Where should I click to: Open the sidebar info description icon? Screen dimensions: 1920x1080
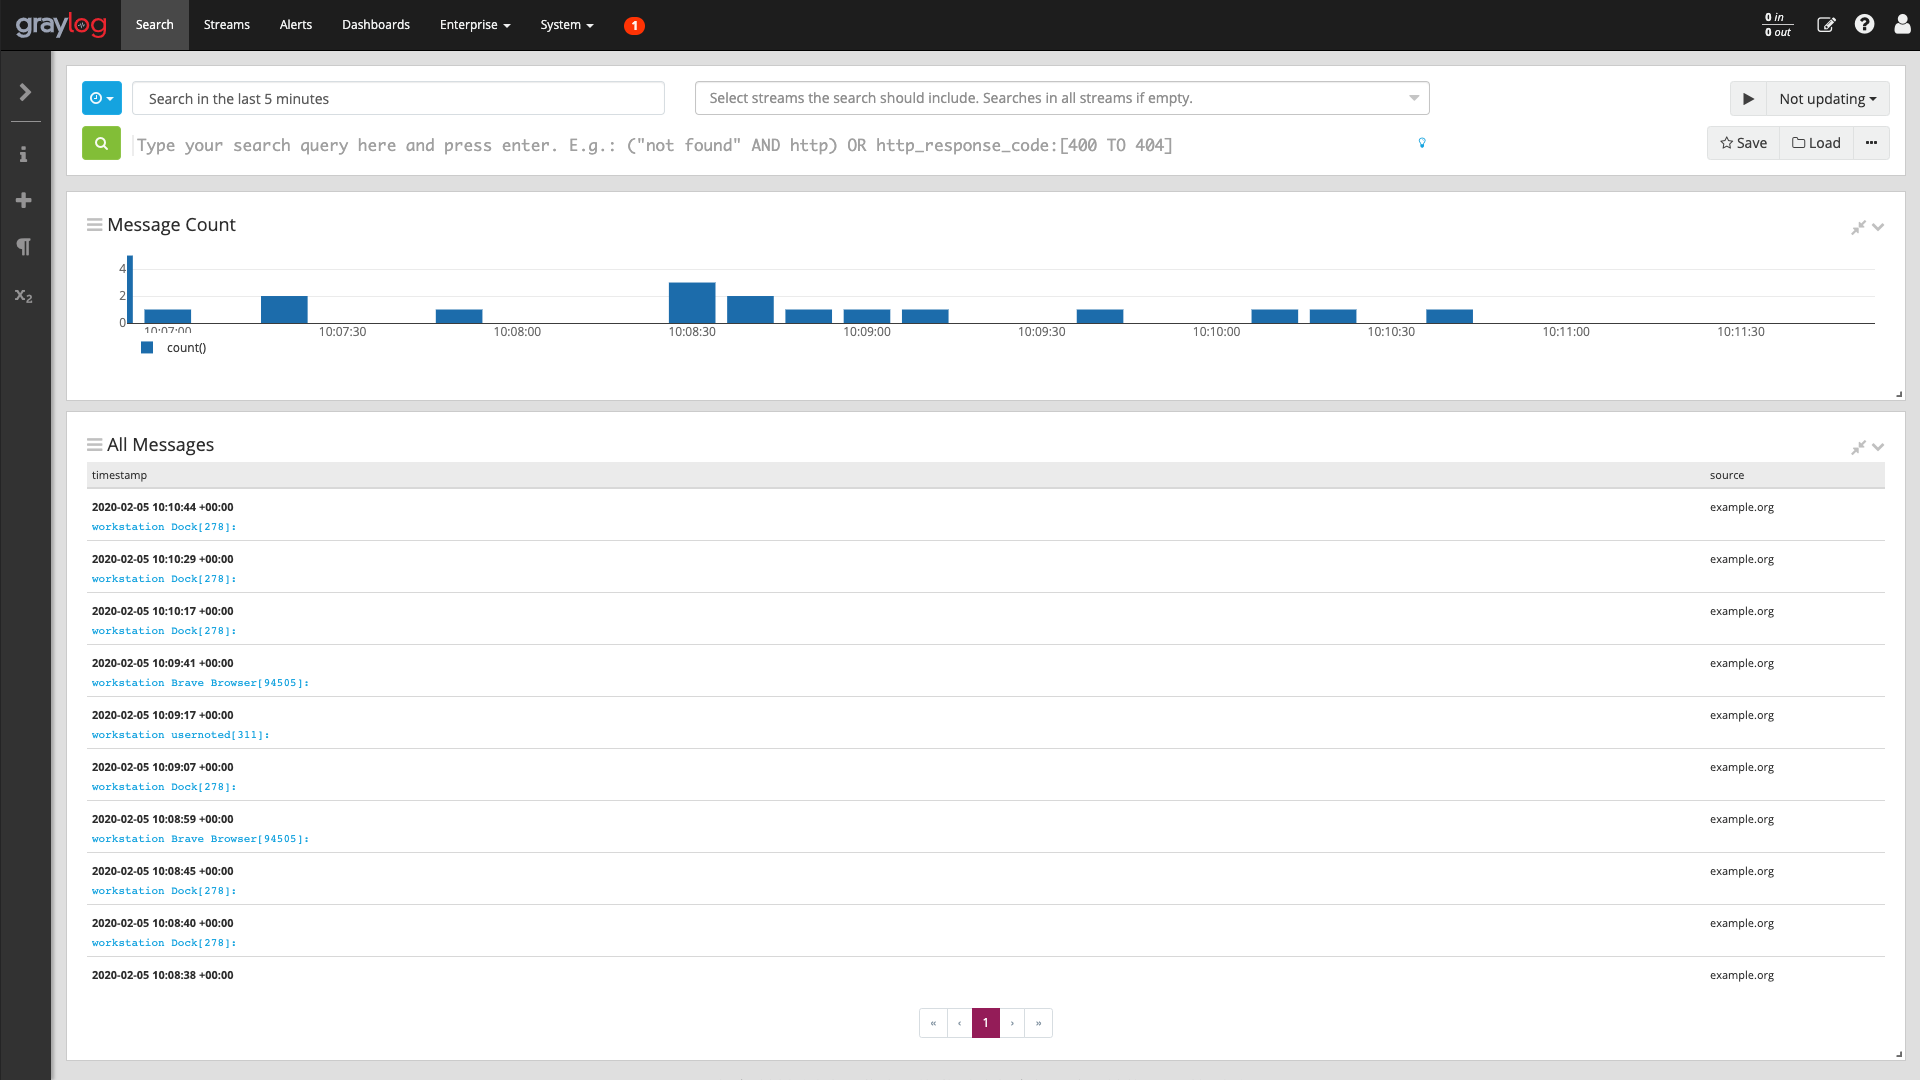[x=23, y=154]
